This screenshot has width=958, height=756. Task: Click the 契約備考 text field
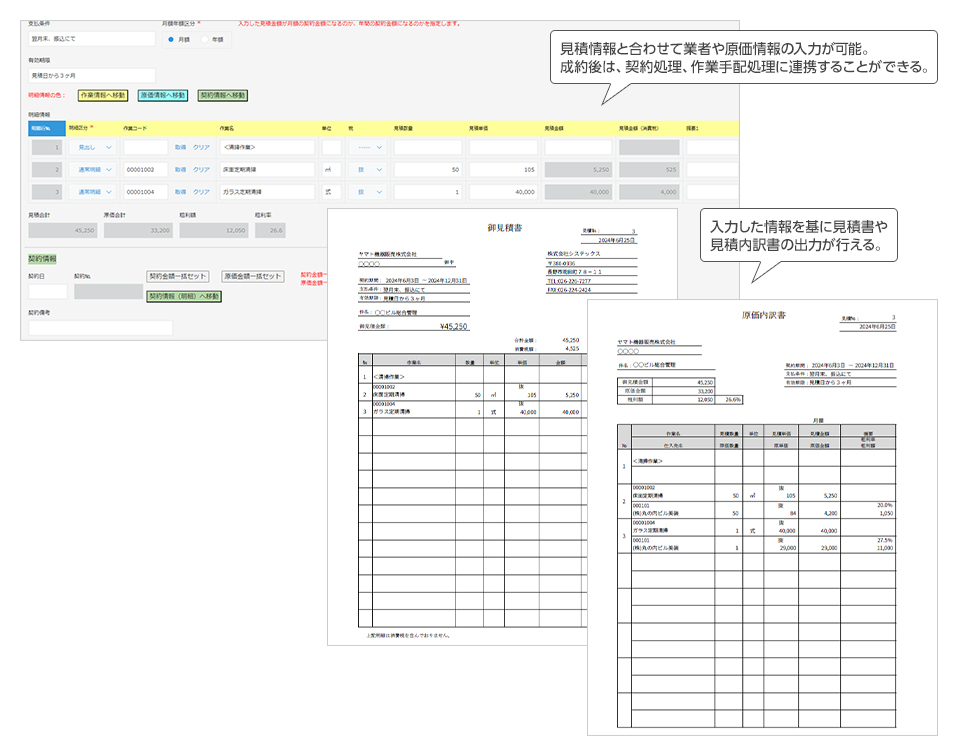100,327
